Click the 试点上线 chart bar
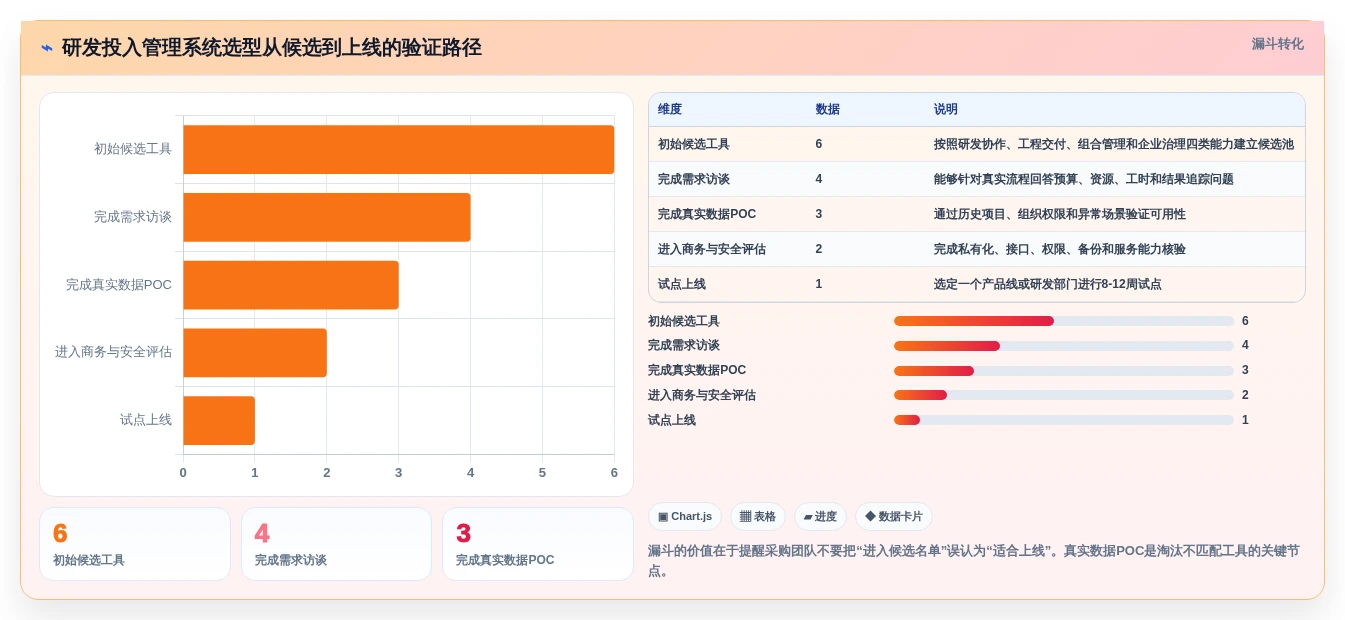1345x620 pixels. [219, 420]
